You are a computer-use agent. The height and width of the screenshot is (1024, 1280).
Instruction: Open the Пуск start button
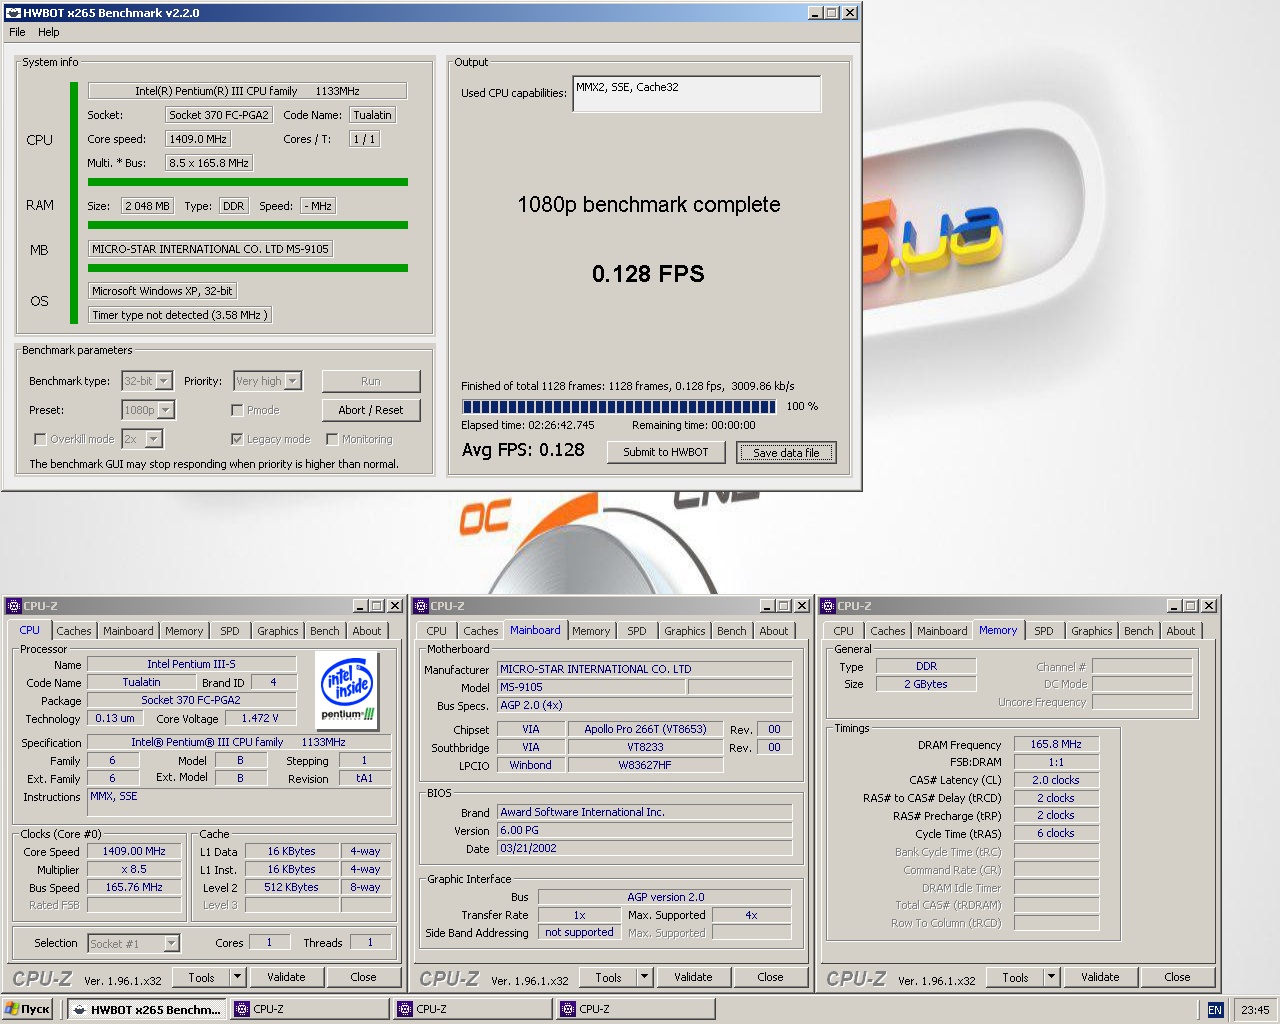pyautogui.click(x=28, y=1009)
